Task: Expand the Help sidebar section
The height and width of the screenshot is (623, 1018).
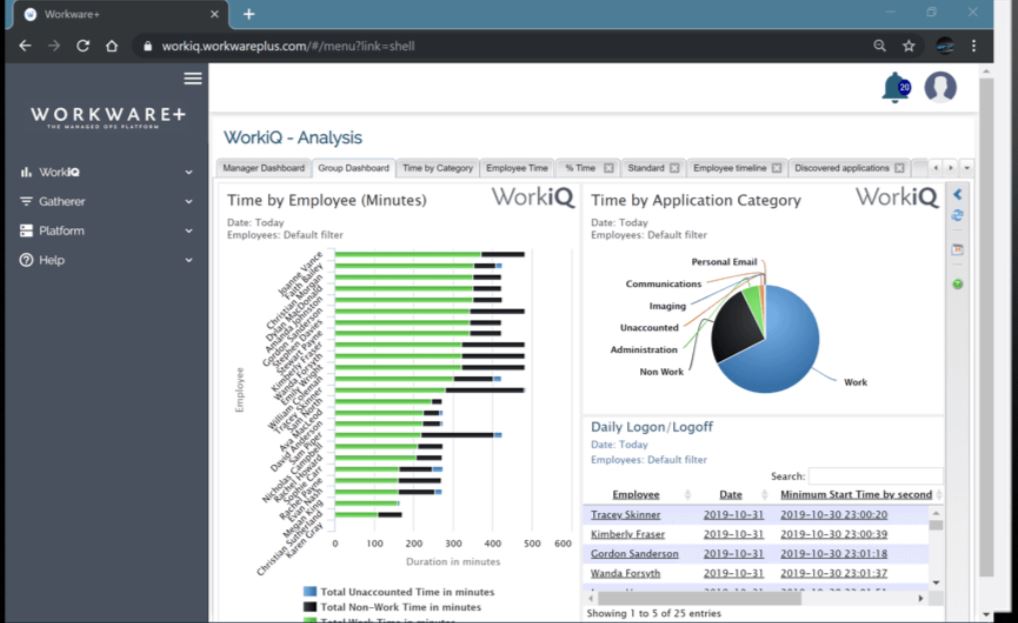Action: click(189, 260)
